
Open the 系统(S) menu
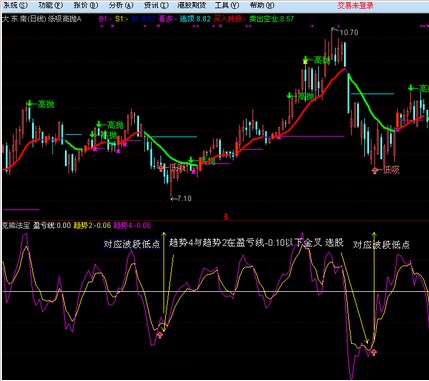(x=15, y=5)
